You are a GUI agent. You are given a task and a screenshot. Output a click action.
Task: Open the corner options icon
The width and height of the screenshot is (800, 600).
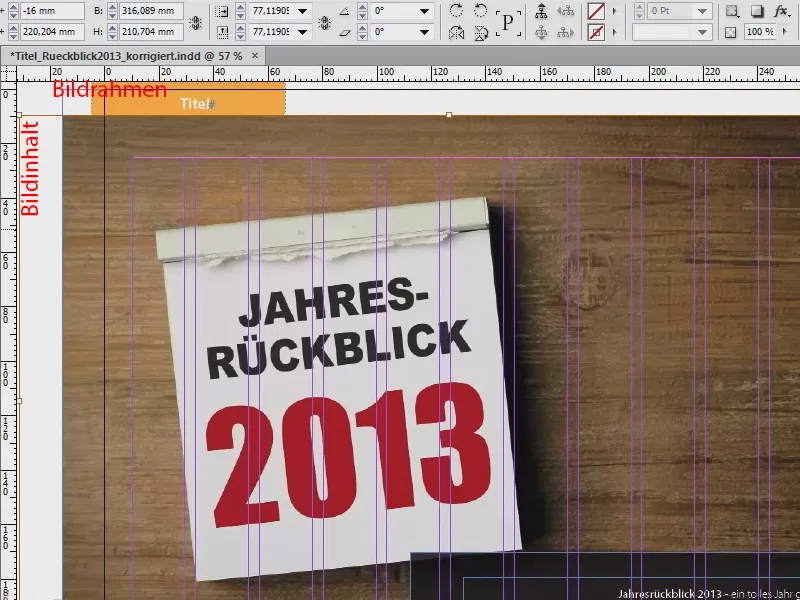click(x=732, y=11)
